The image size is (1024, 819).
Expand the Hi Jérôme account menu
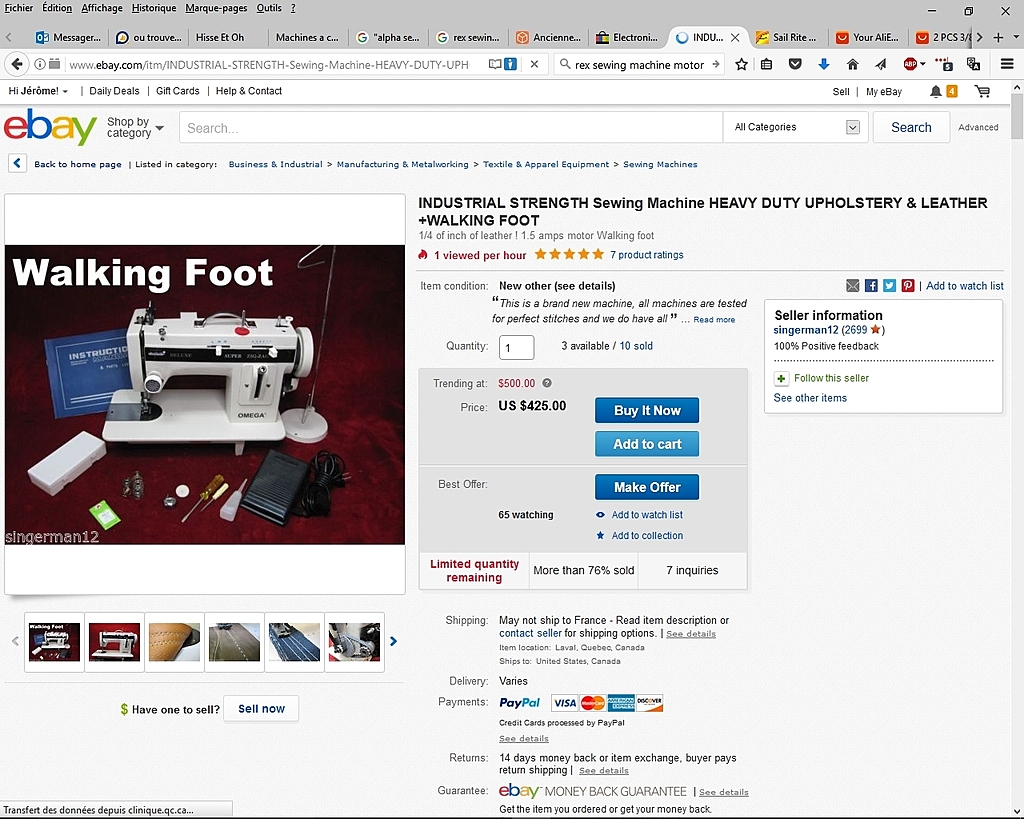(x=38, y=91)
